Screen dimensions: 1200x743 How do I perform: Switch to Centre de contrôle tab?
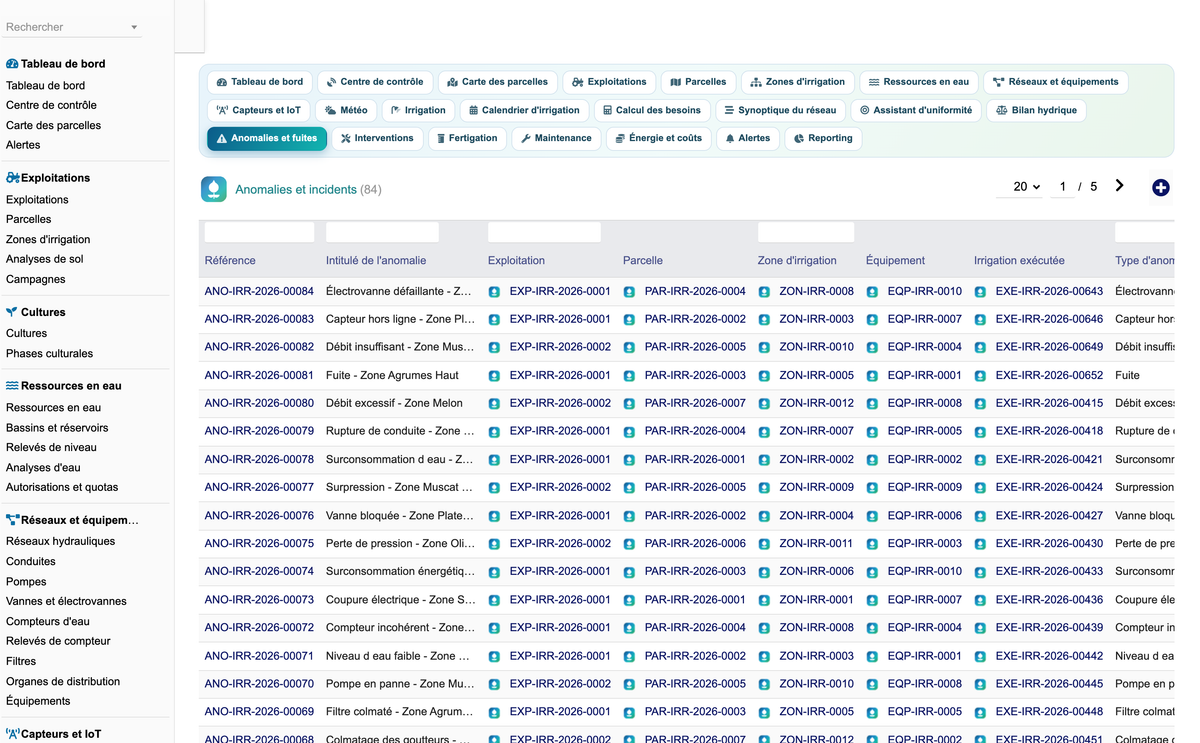tap(375, 82)
